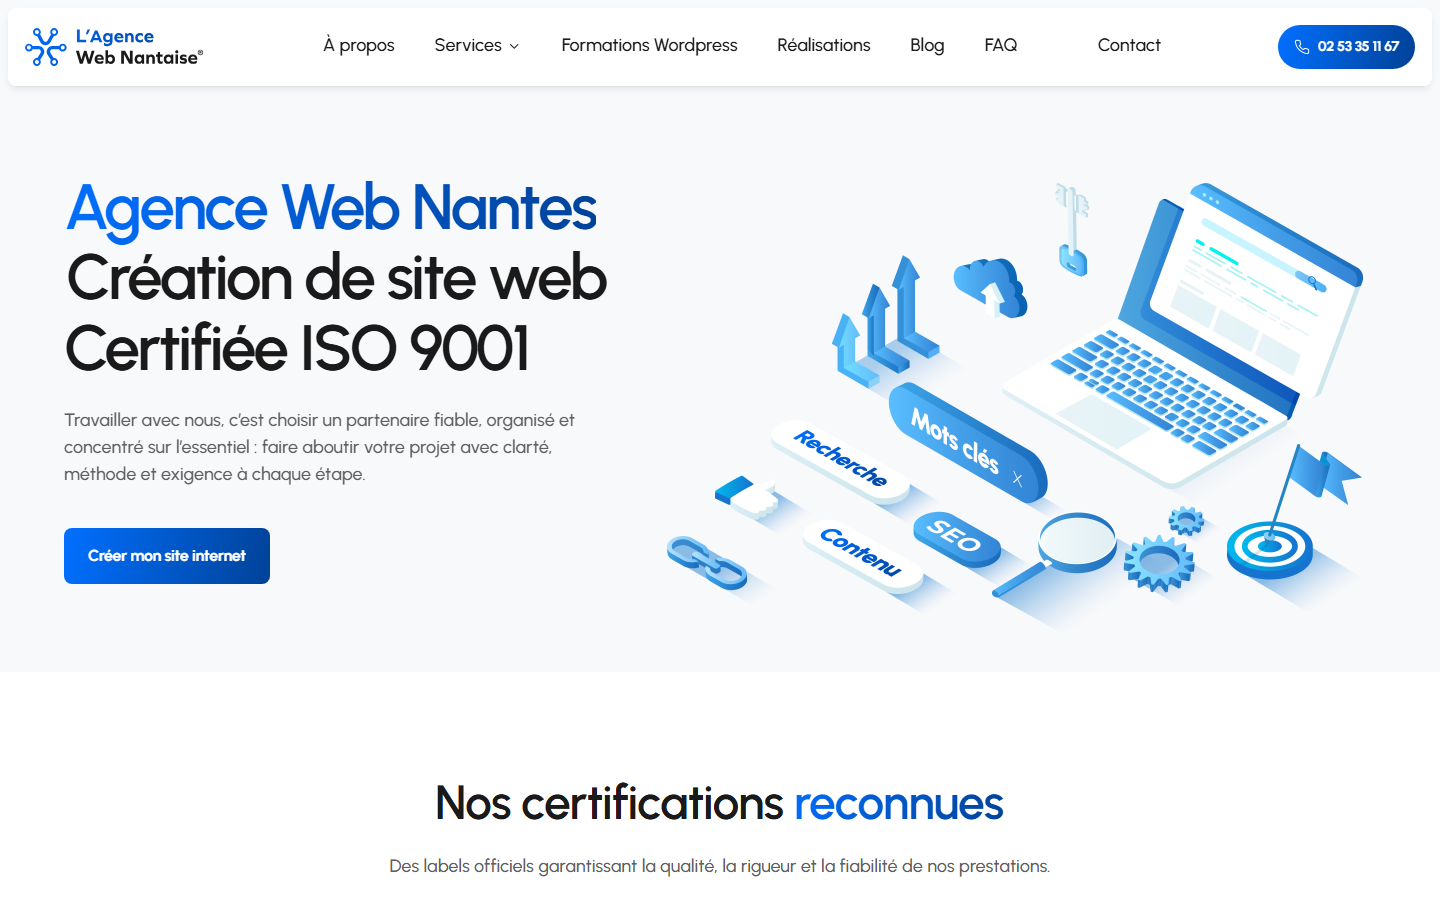This screenshot has width=1440, height=900.
Task: Call 02 53 35 11 67 button
Action: coord(1346,47)
